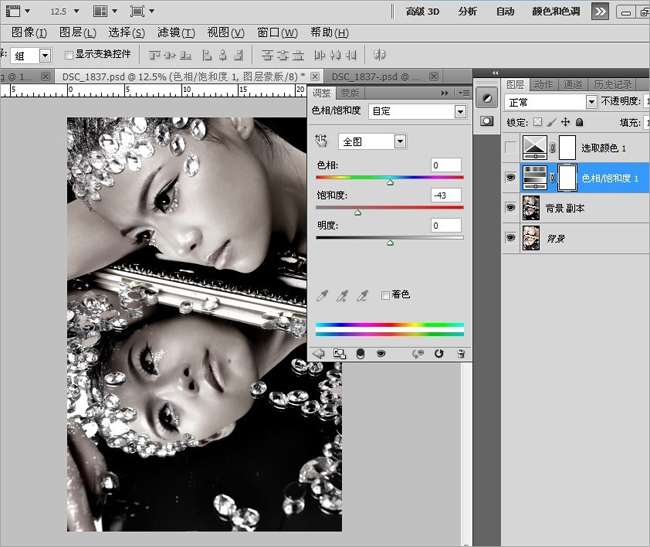Check the 显示变换控件 checkbox
The height and width of the screenshot is (547, 650).
tap(69, 55)
